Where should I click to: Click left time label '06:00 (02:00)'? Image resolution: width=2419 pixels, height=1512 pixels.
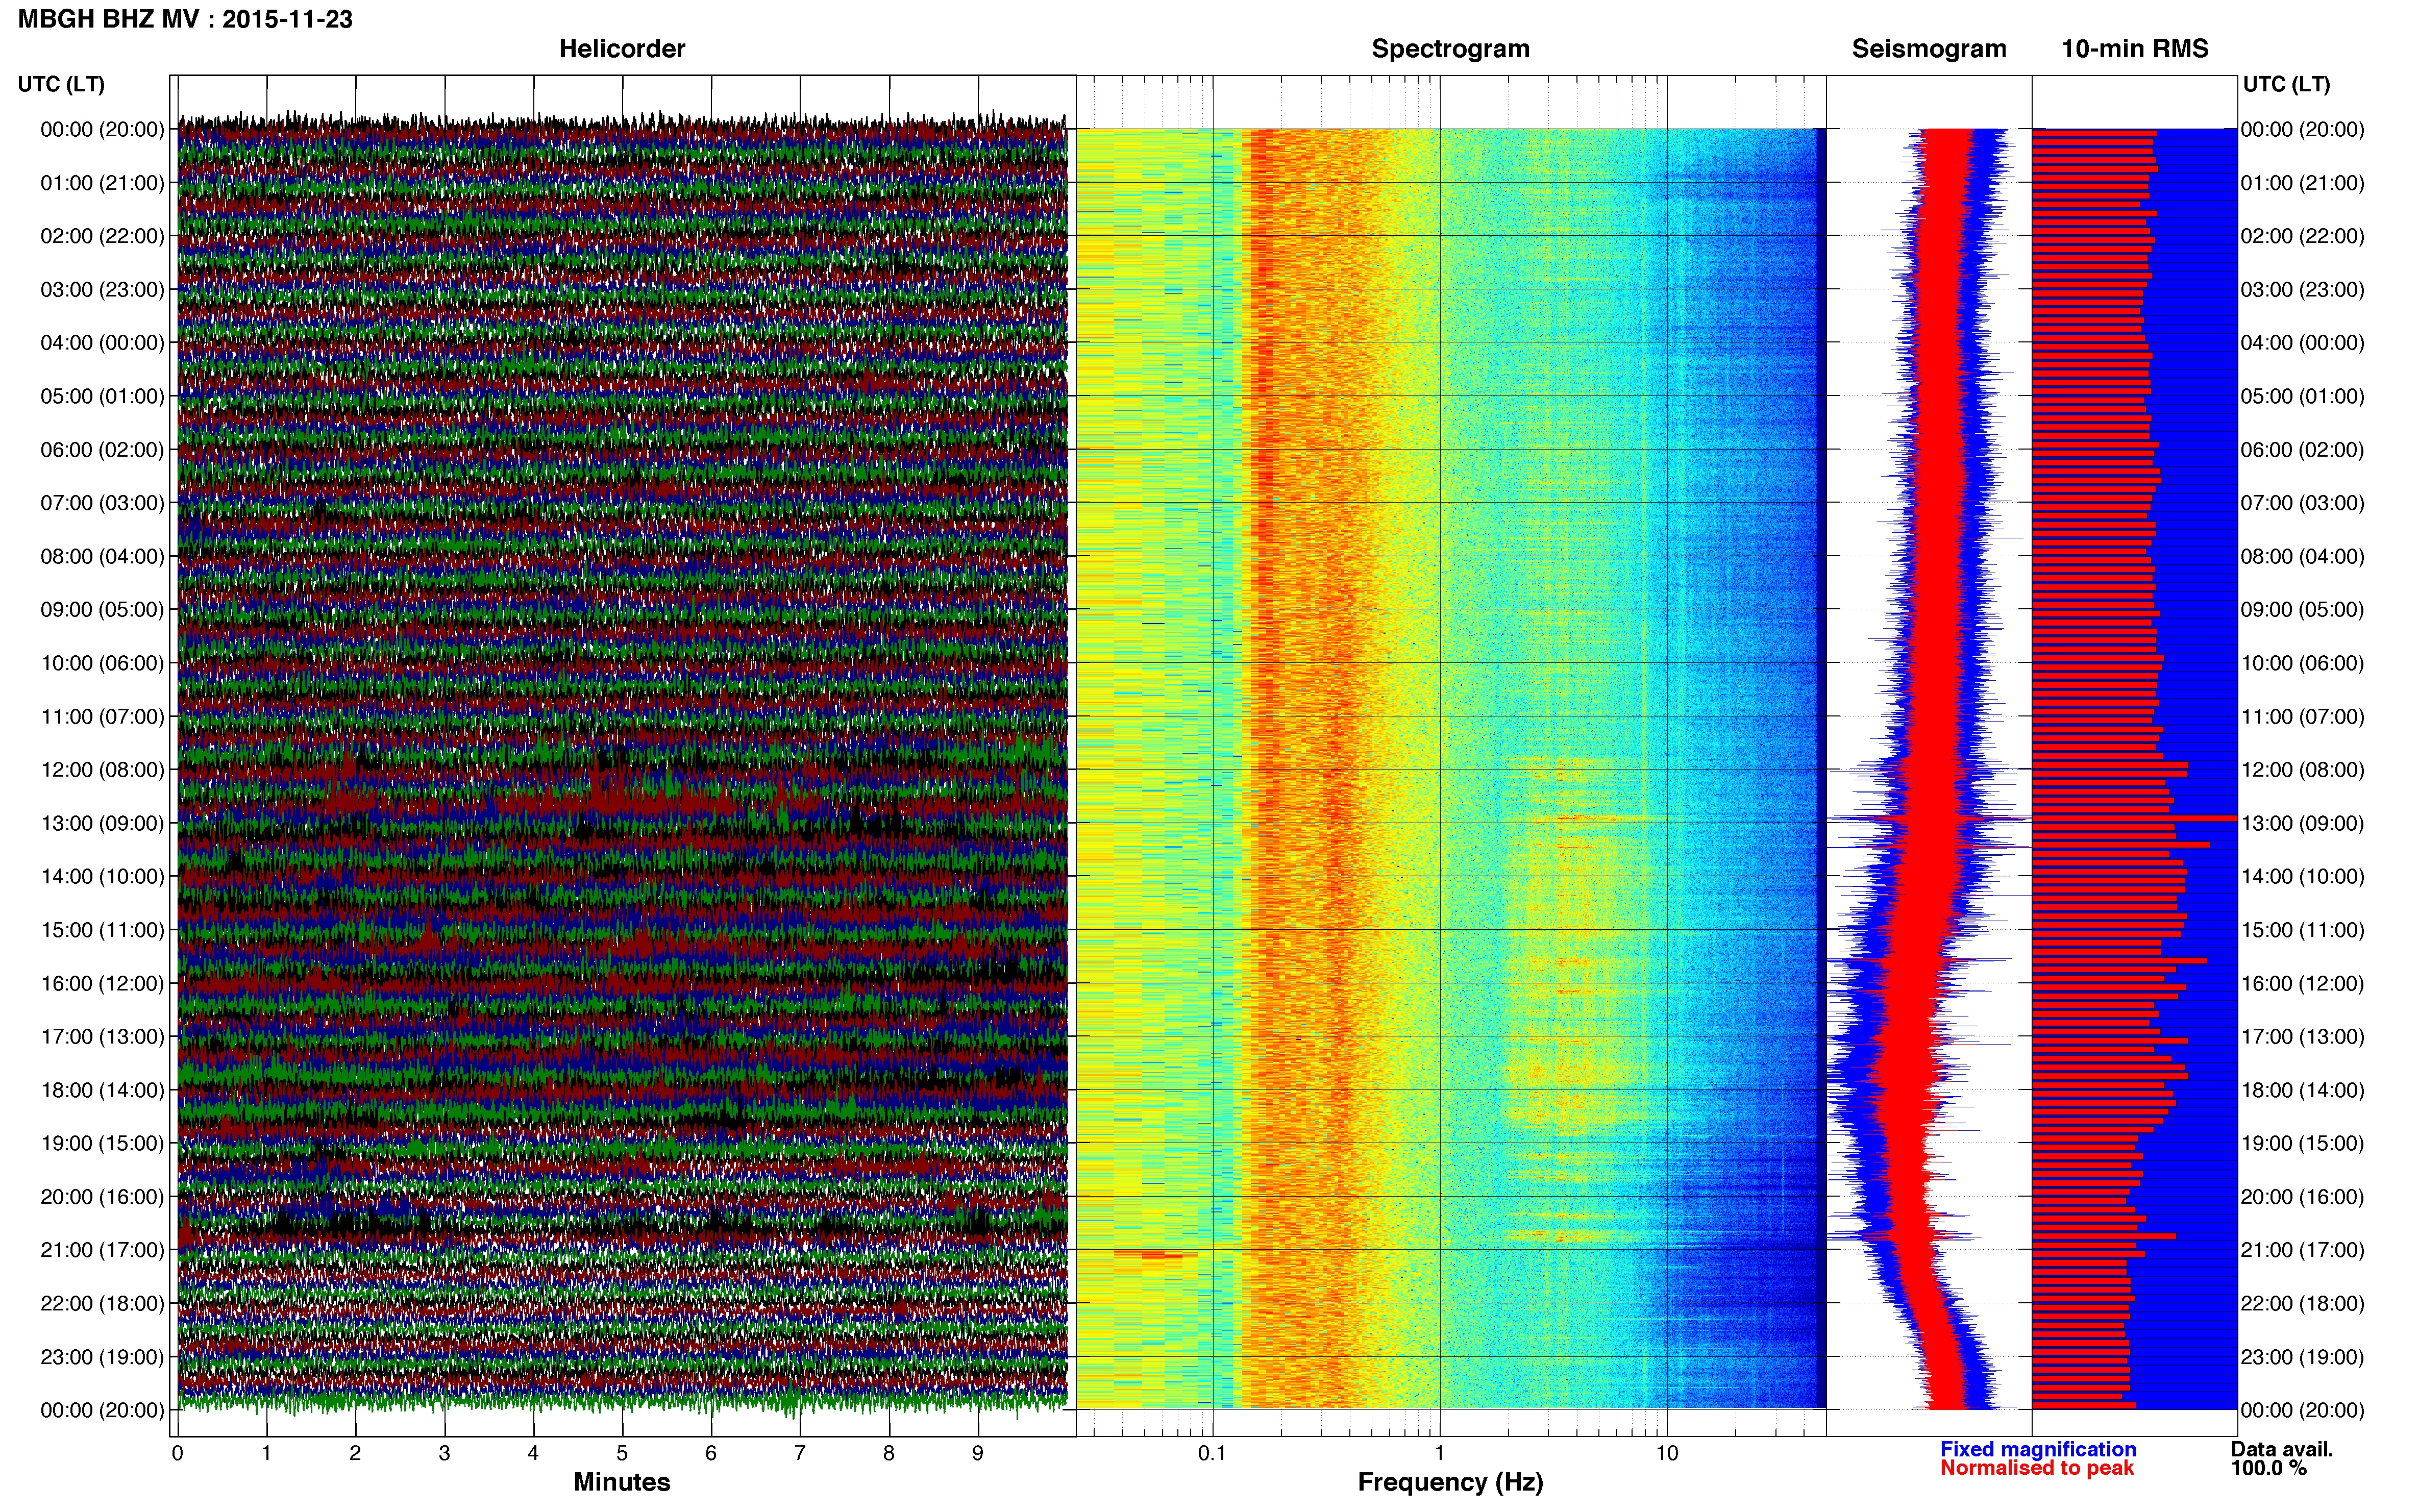102,450
